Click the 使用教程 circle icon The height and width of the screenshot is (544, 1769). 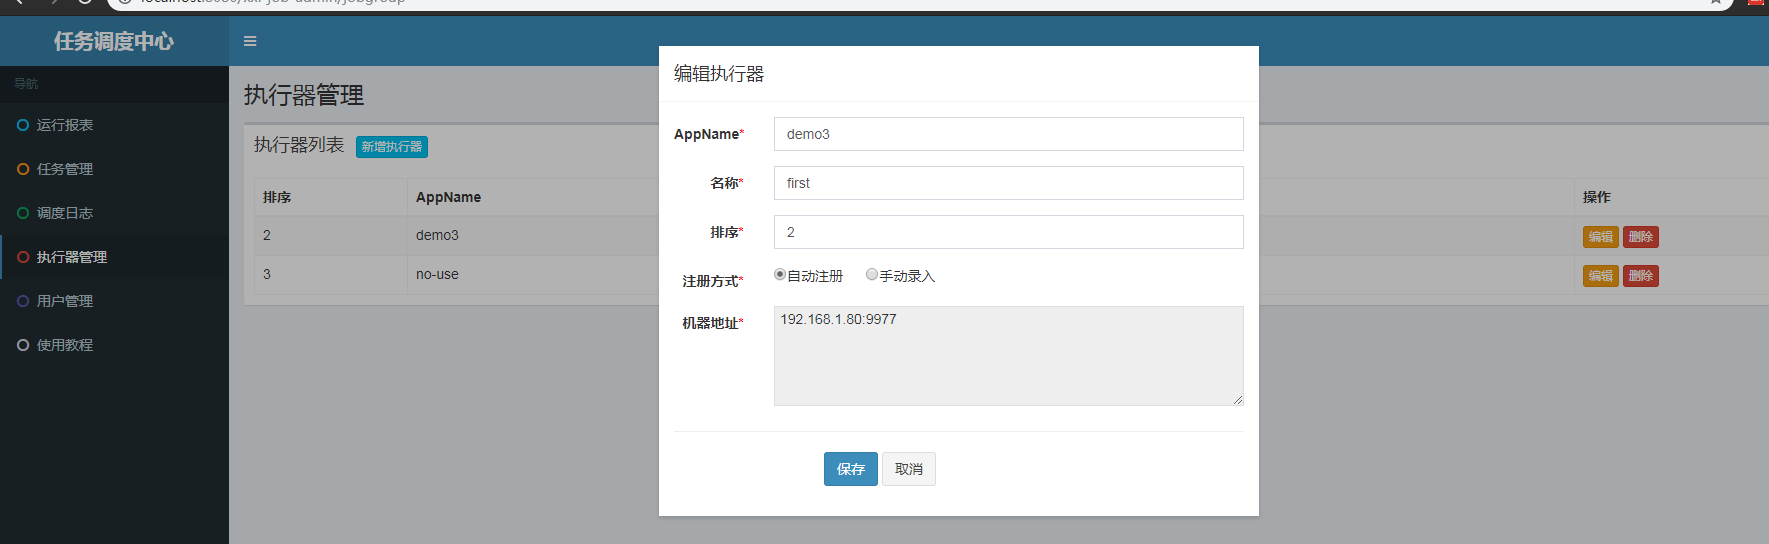tap(23, 345)
